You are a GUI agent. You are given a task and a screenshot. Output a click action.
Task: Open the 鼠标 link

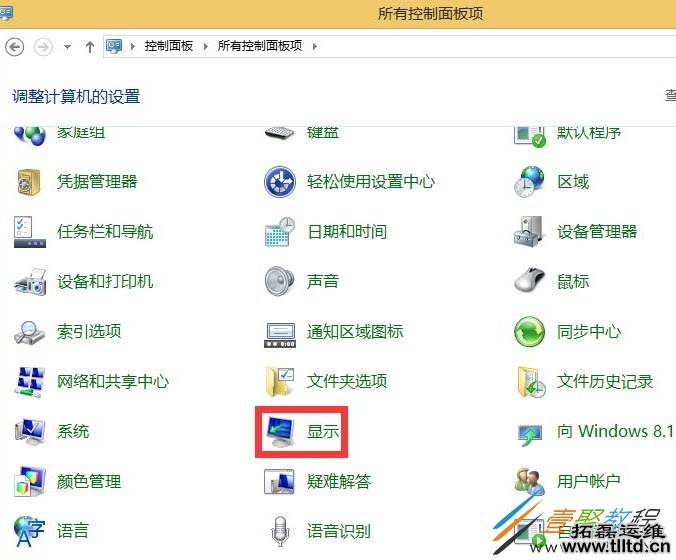coord(573,282)
